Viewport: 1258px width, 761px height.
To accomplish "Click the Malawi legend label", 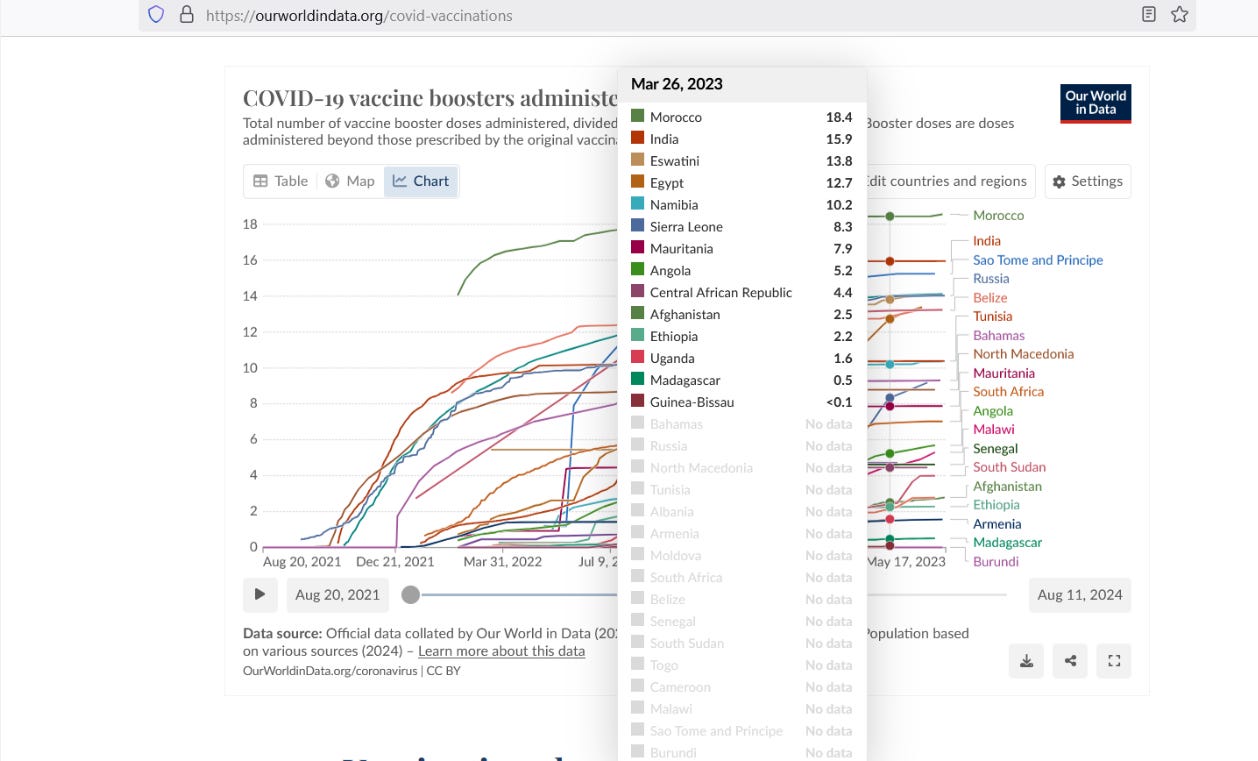I will (994, 430).
